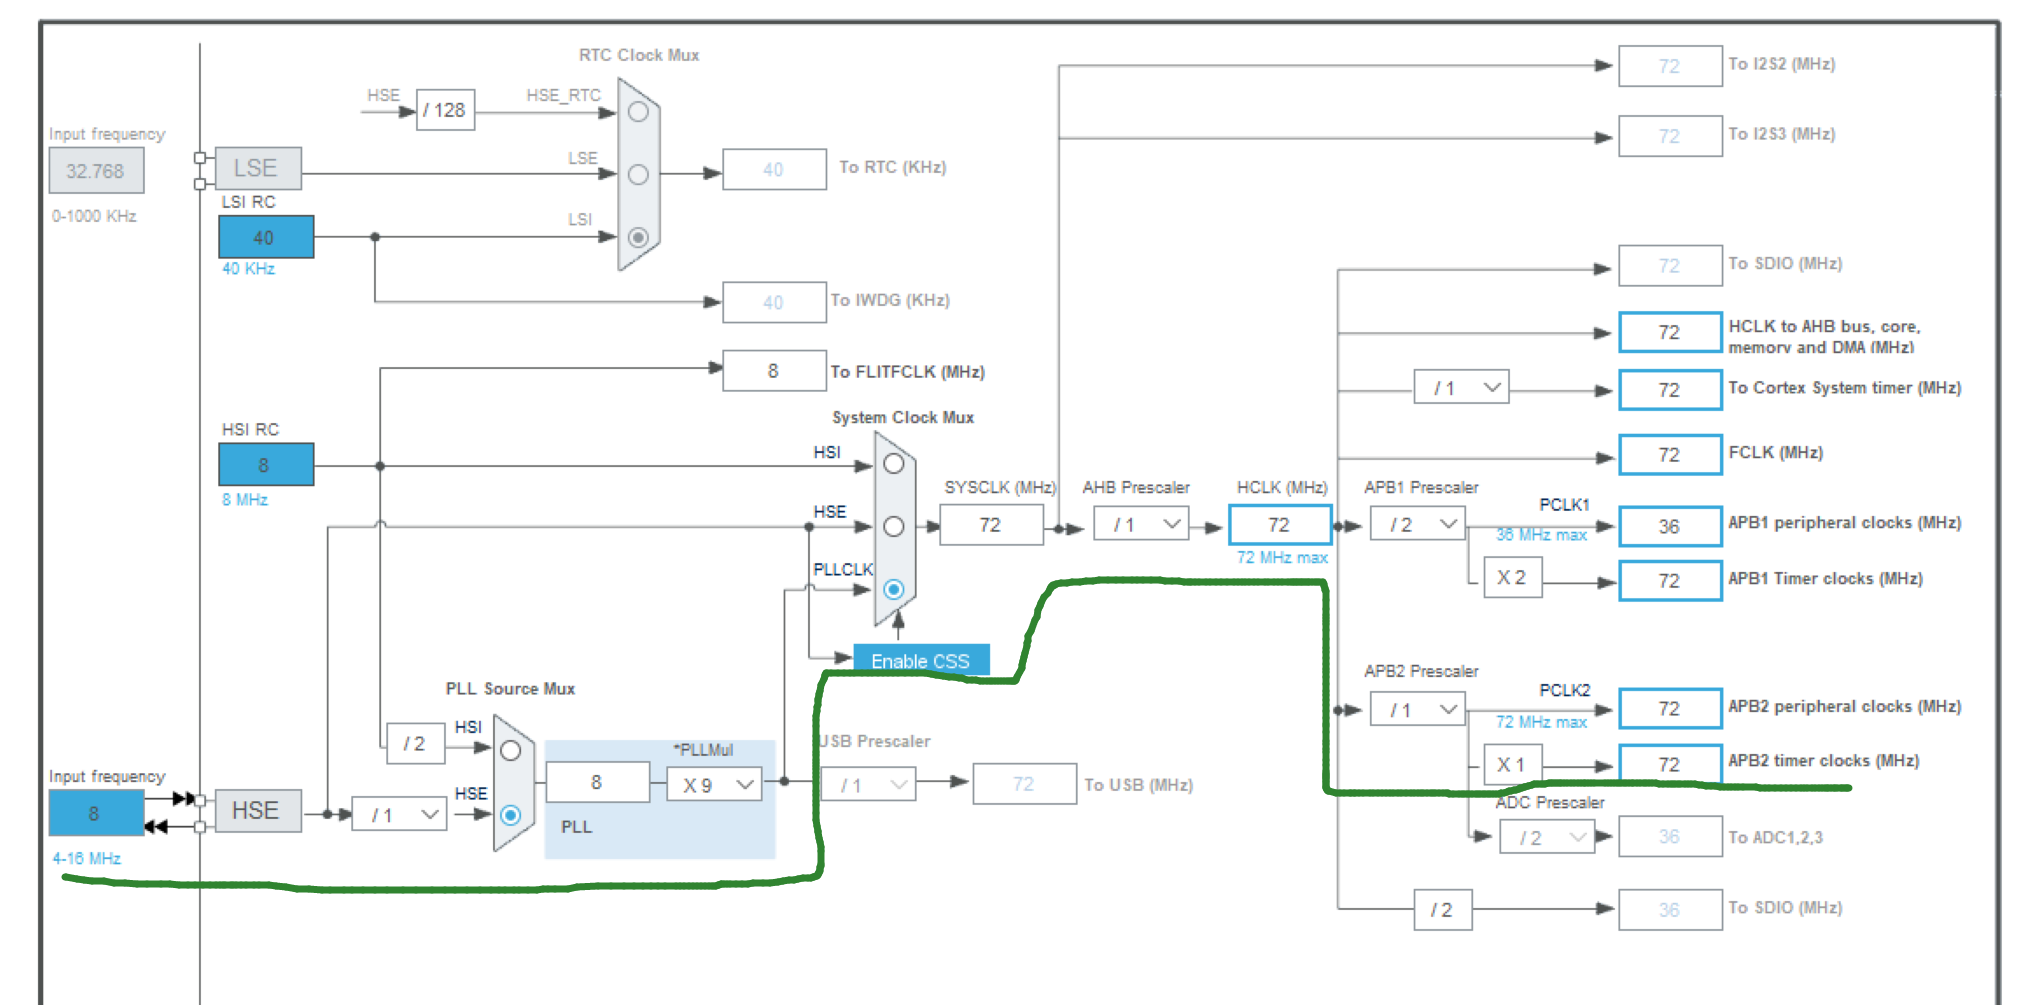Click the HCLK (MHz) value field
Screen dimensions: 2039x1005
click(x=1279, y=525)
